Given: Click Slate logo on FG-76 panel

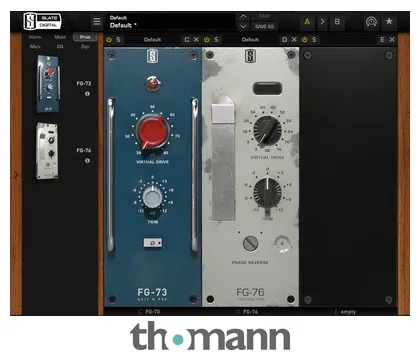Looking at the screenshot, I should pyautogui.click(x=250, y=56).
